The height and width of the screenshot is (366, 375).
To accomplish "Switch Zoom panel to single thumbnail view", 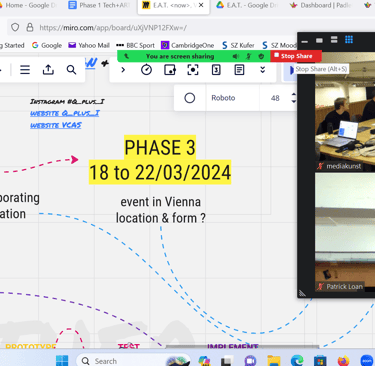I will [x=319, y=40].
